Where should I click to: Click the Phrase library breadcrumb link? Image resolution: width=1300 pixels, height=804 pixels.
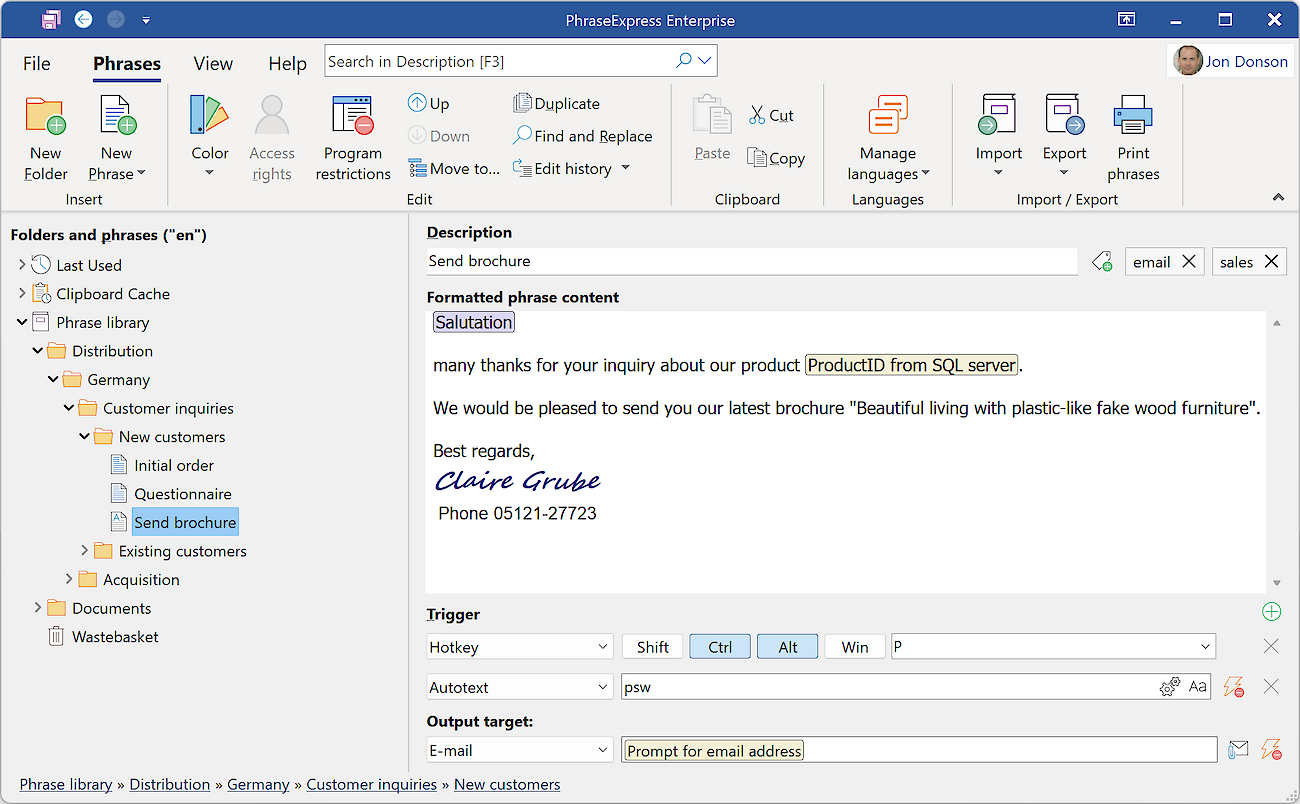(66, 785)
